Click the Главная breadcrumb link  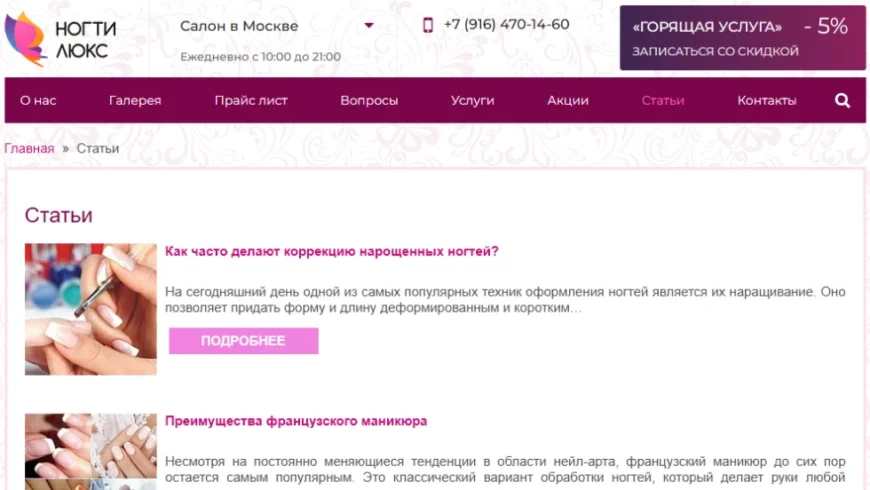pyautogui.click(x=29, y=149)
